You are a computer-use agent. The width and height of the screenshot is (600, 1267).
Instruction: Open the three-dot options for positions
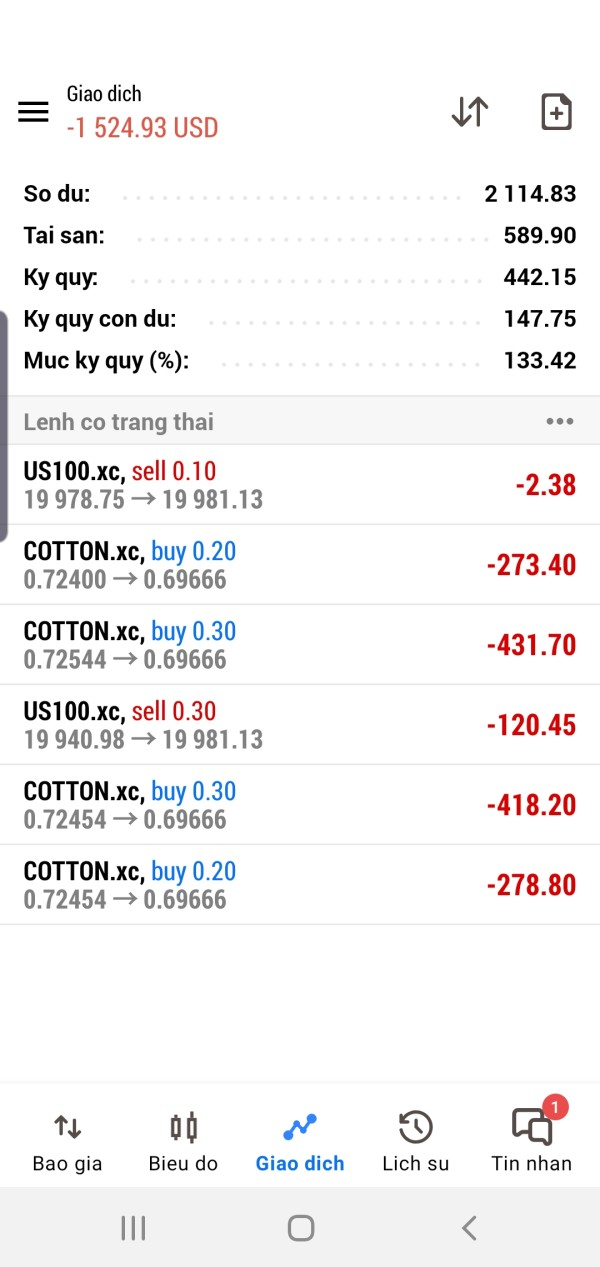(x=560, y=422)
